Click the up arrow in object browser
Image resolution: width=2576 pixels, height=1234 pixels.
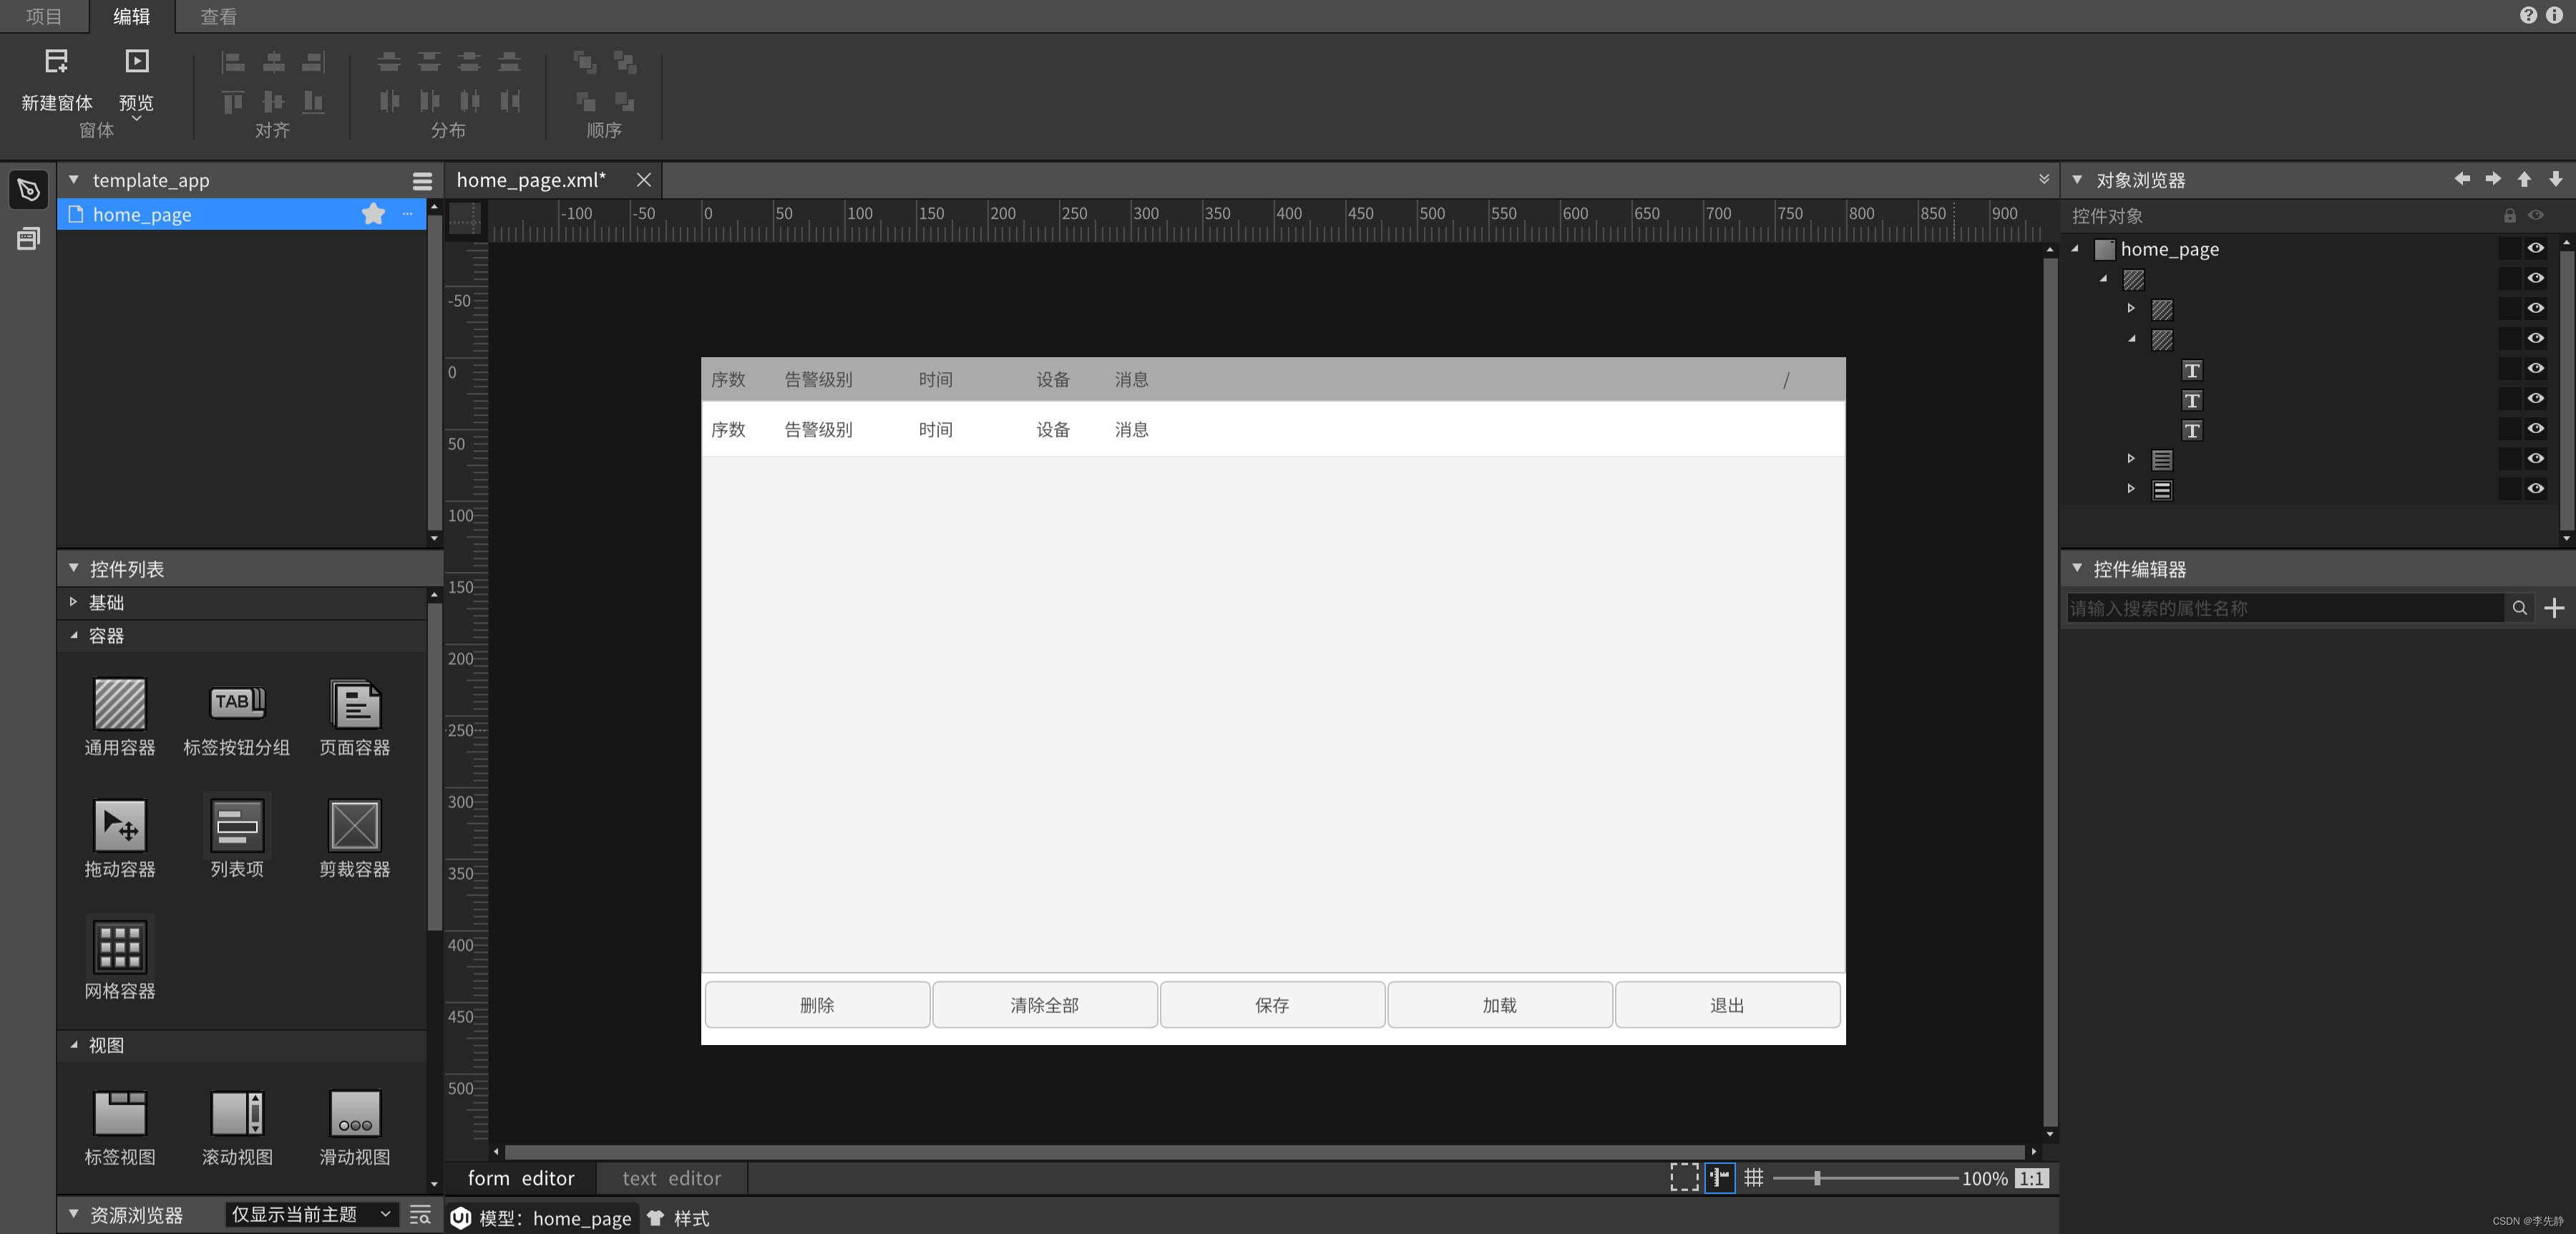point(2524,179)
